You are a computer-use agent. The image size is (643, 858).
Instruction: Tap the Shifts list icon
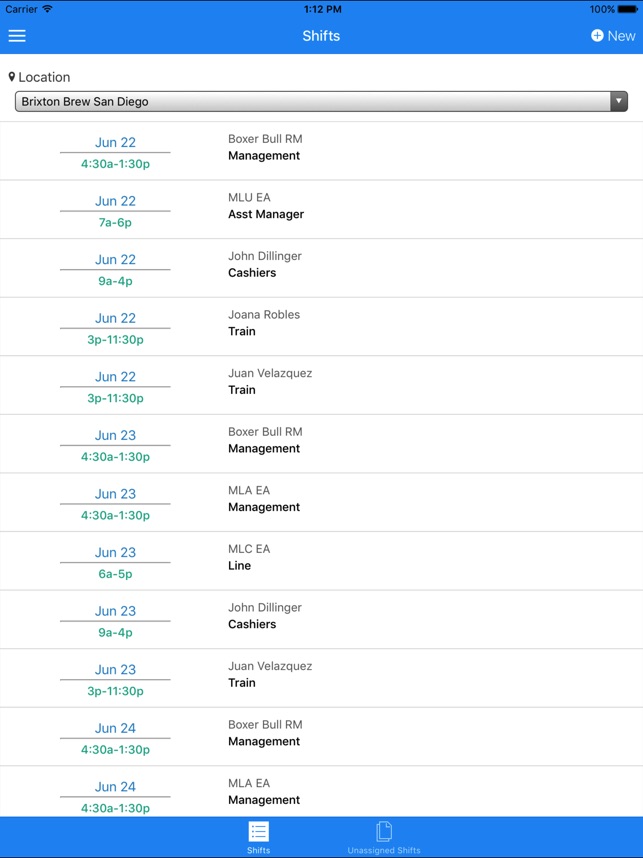coord(259,831)
